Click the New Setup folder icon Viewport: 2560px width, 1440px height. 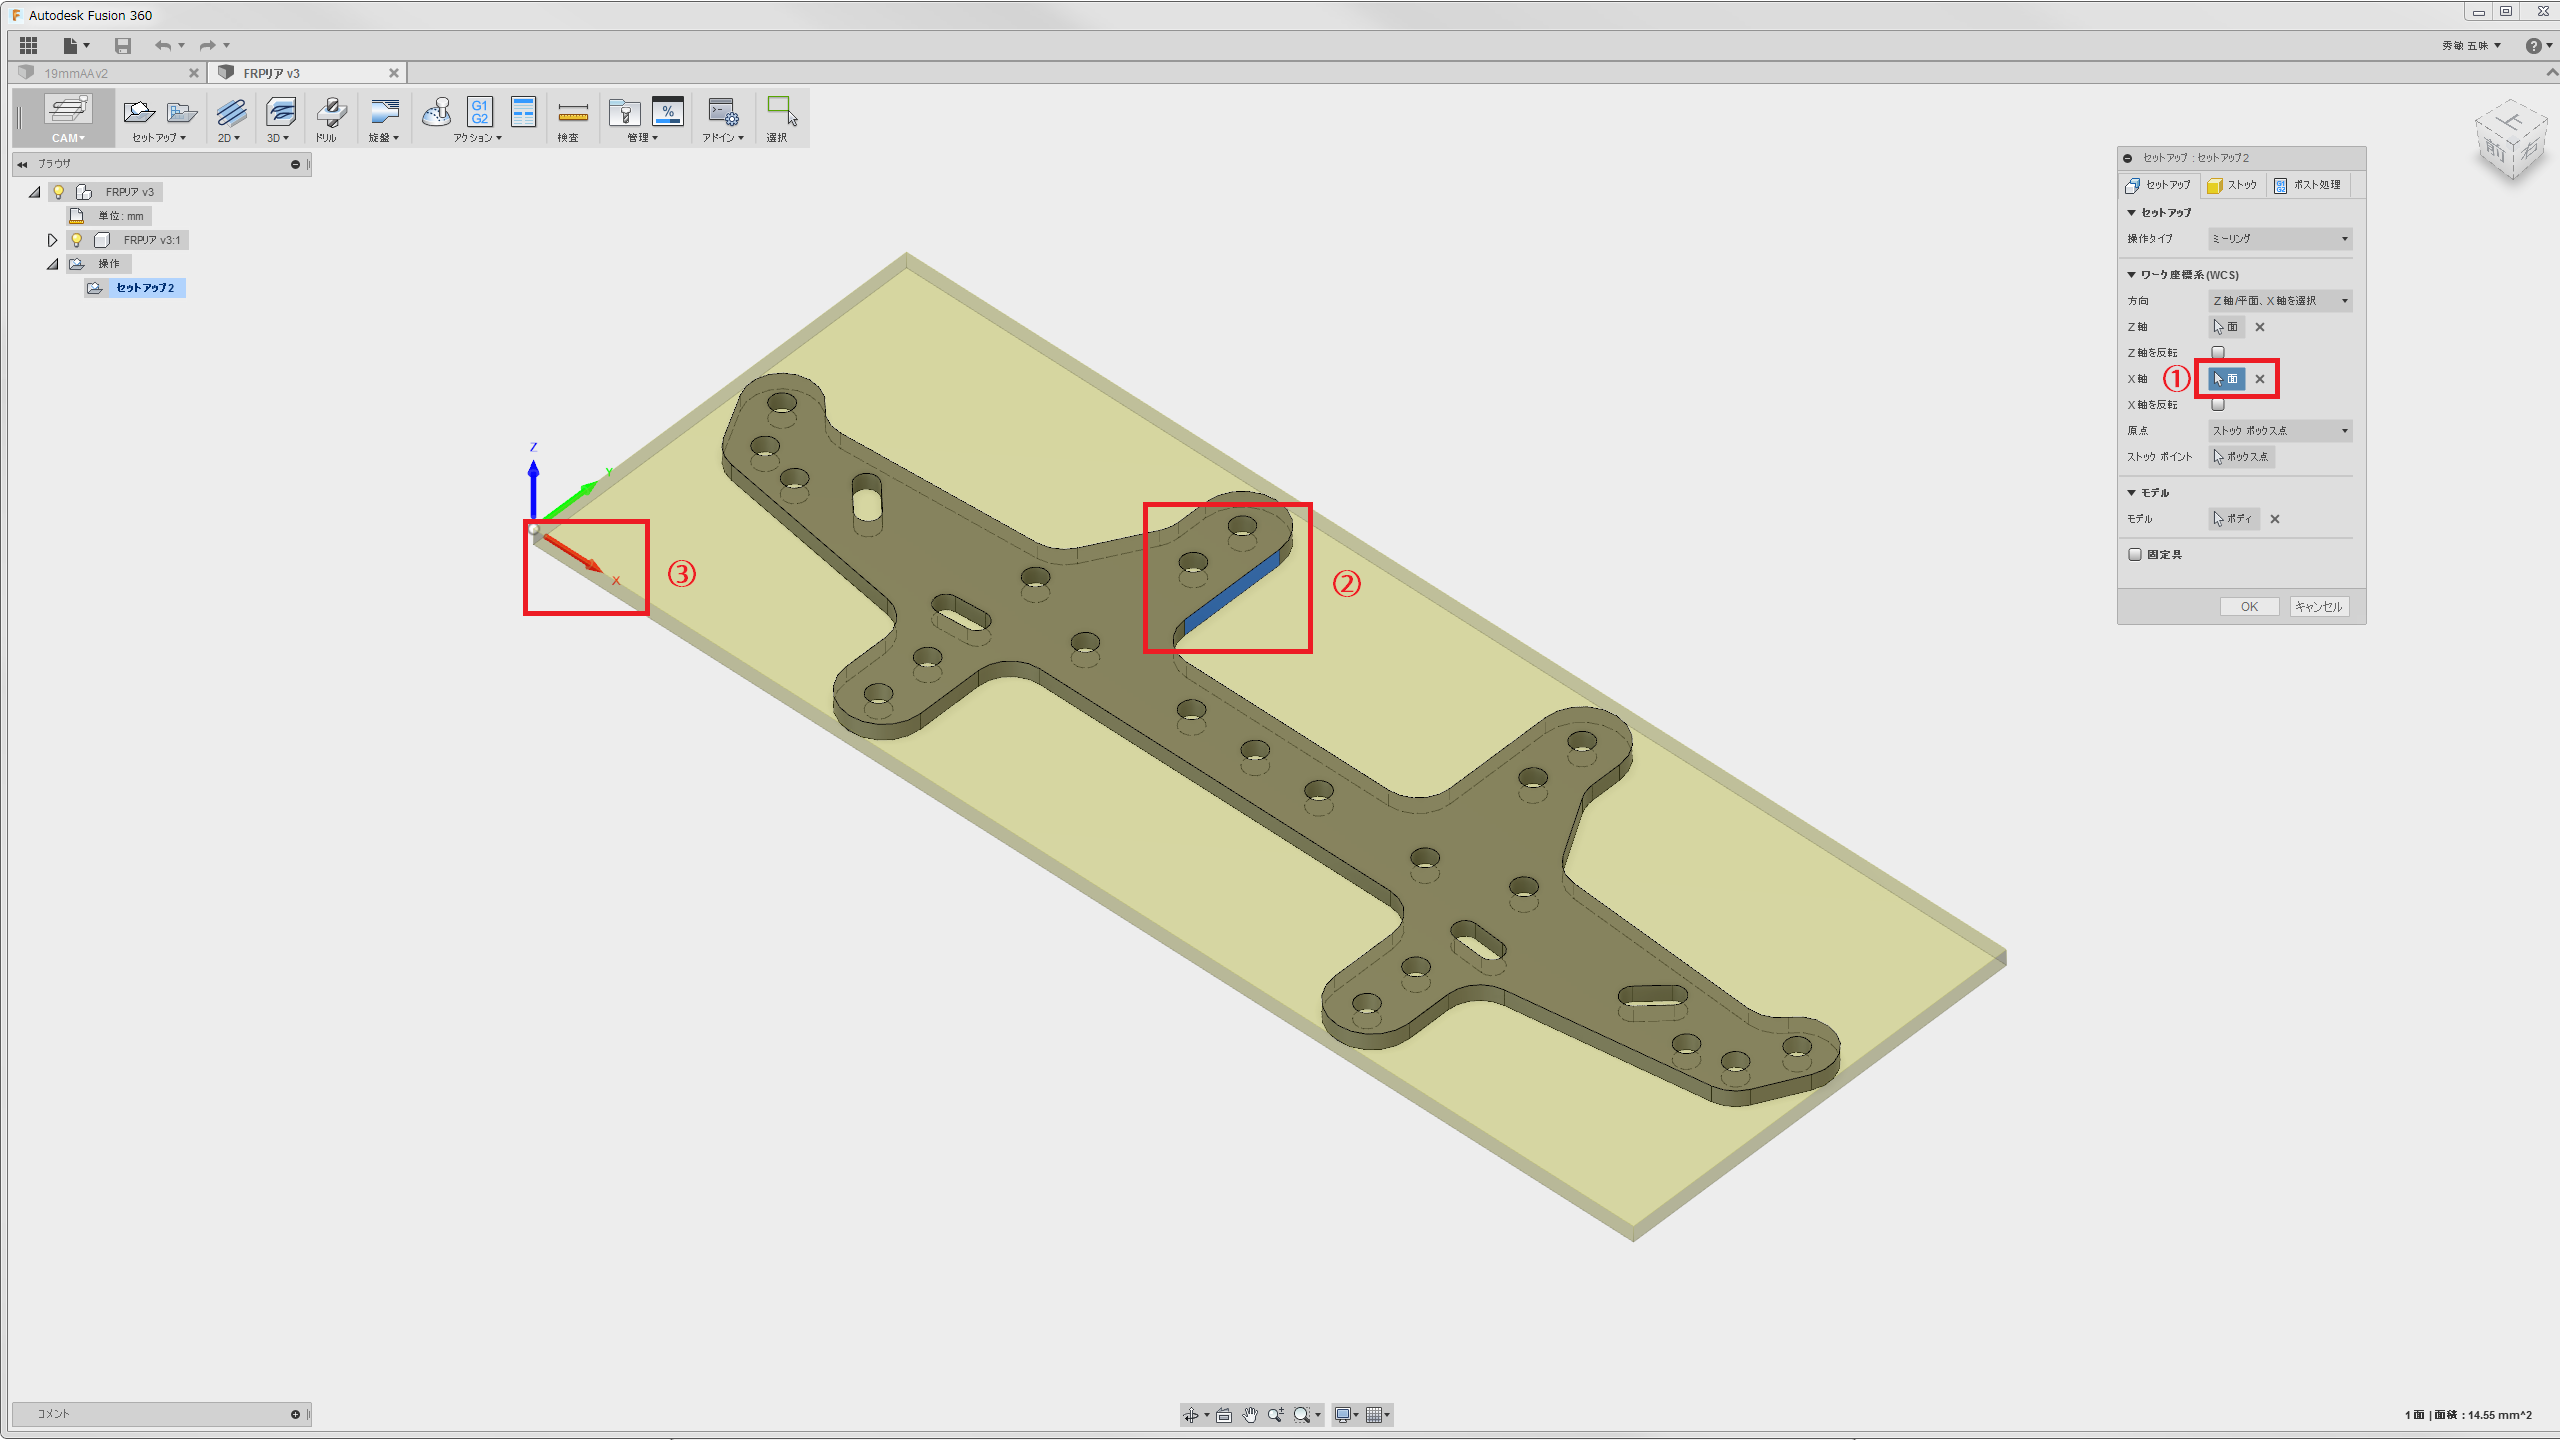139,112
